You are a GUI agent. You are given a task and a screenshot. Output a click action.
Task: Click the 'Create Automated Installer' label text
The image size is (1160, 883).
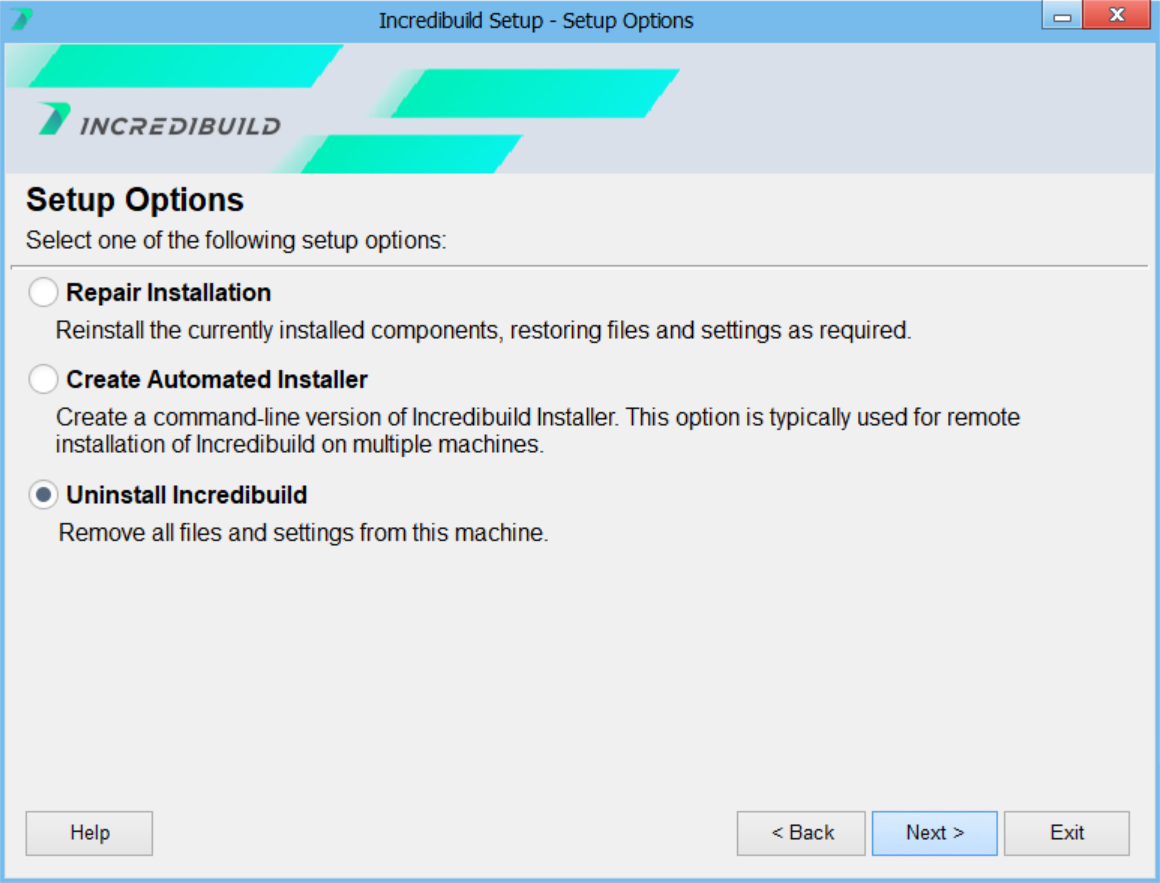point(217,380)
